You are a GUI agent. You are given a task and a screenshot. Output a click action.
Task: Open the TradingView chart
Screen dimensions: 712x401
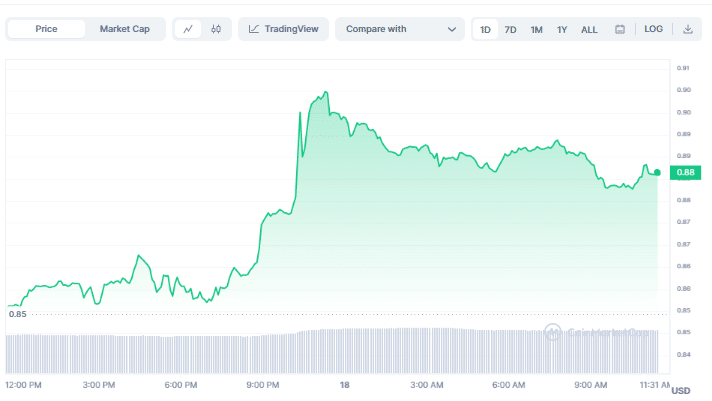pos(283,29)
